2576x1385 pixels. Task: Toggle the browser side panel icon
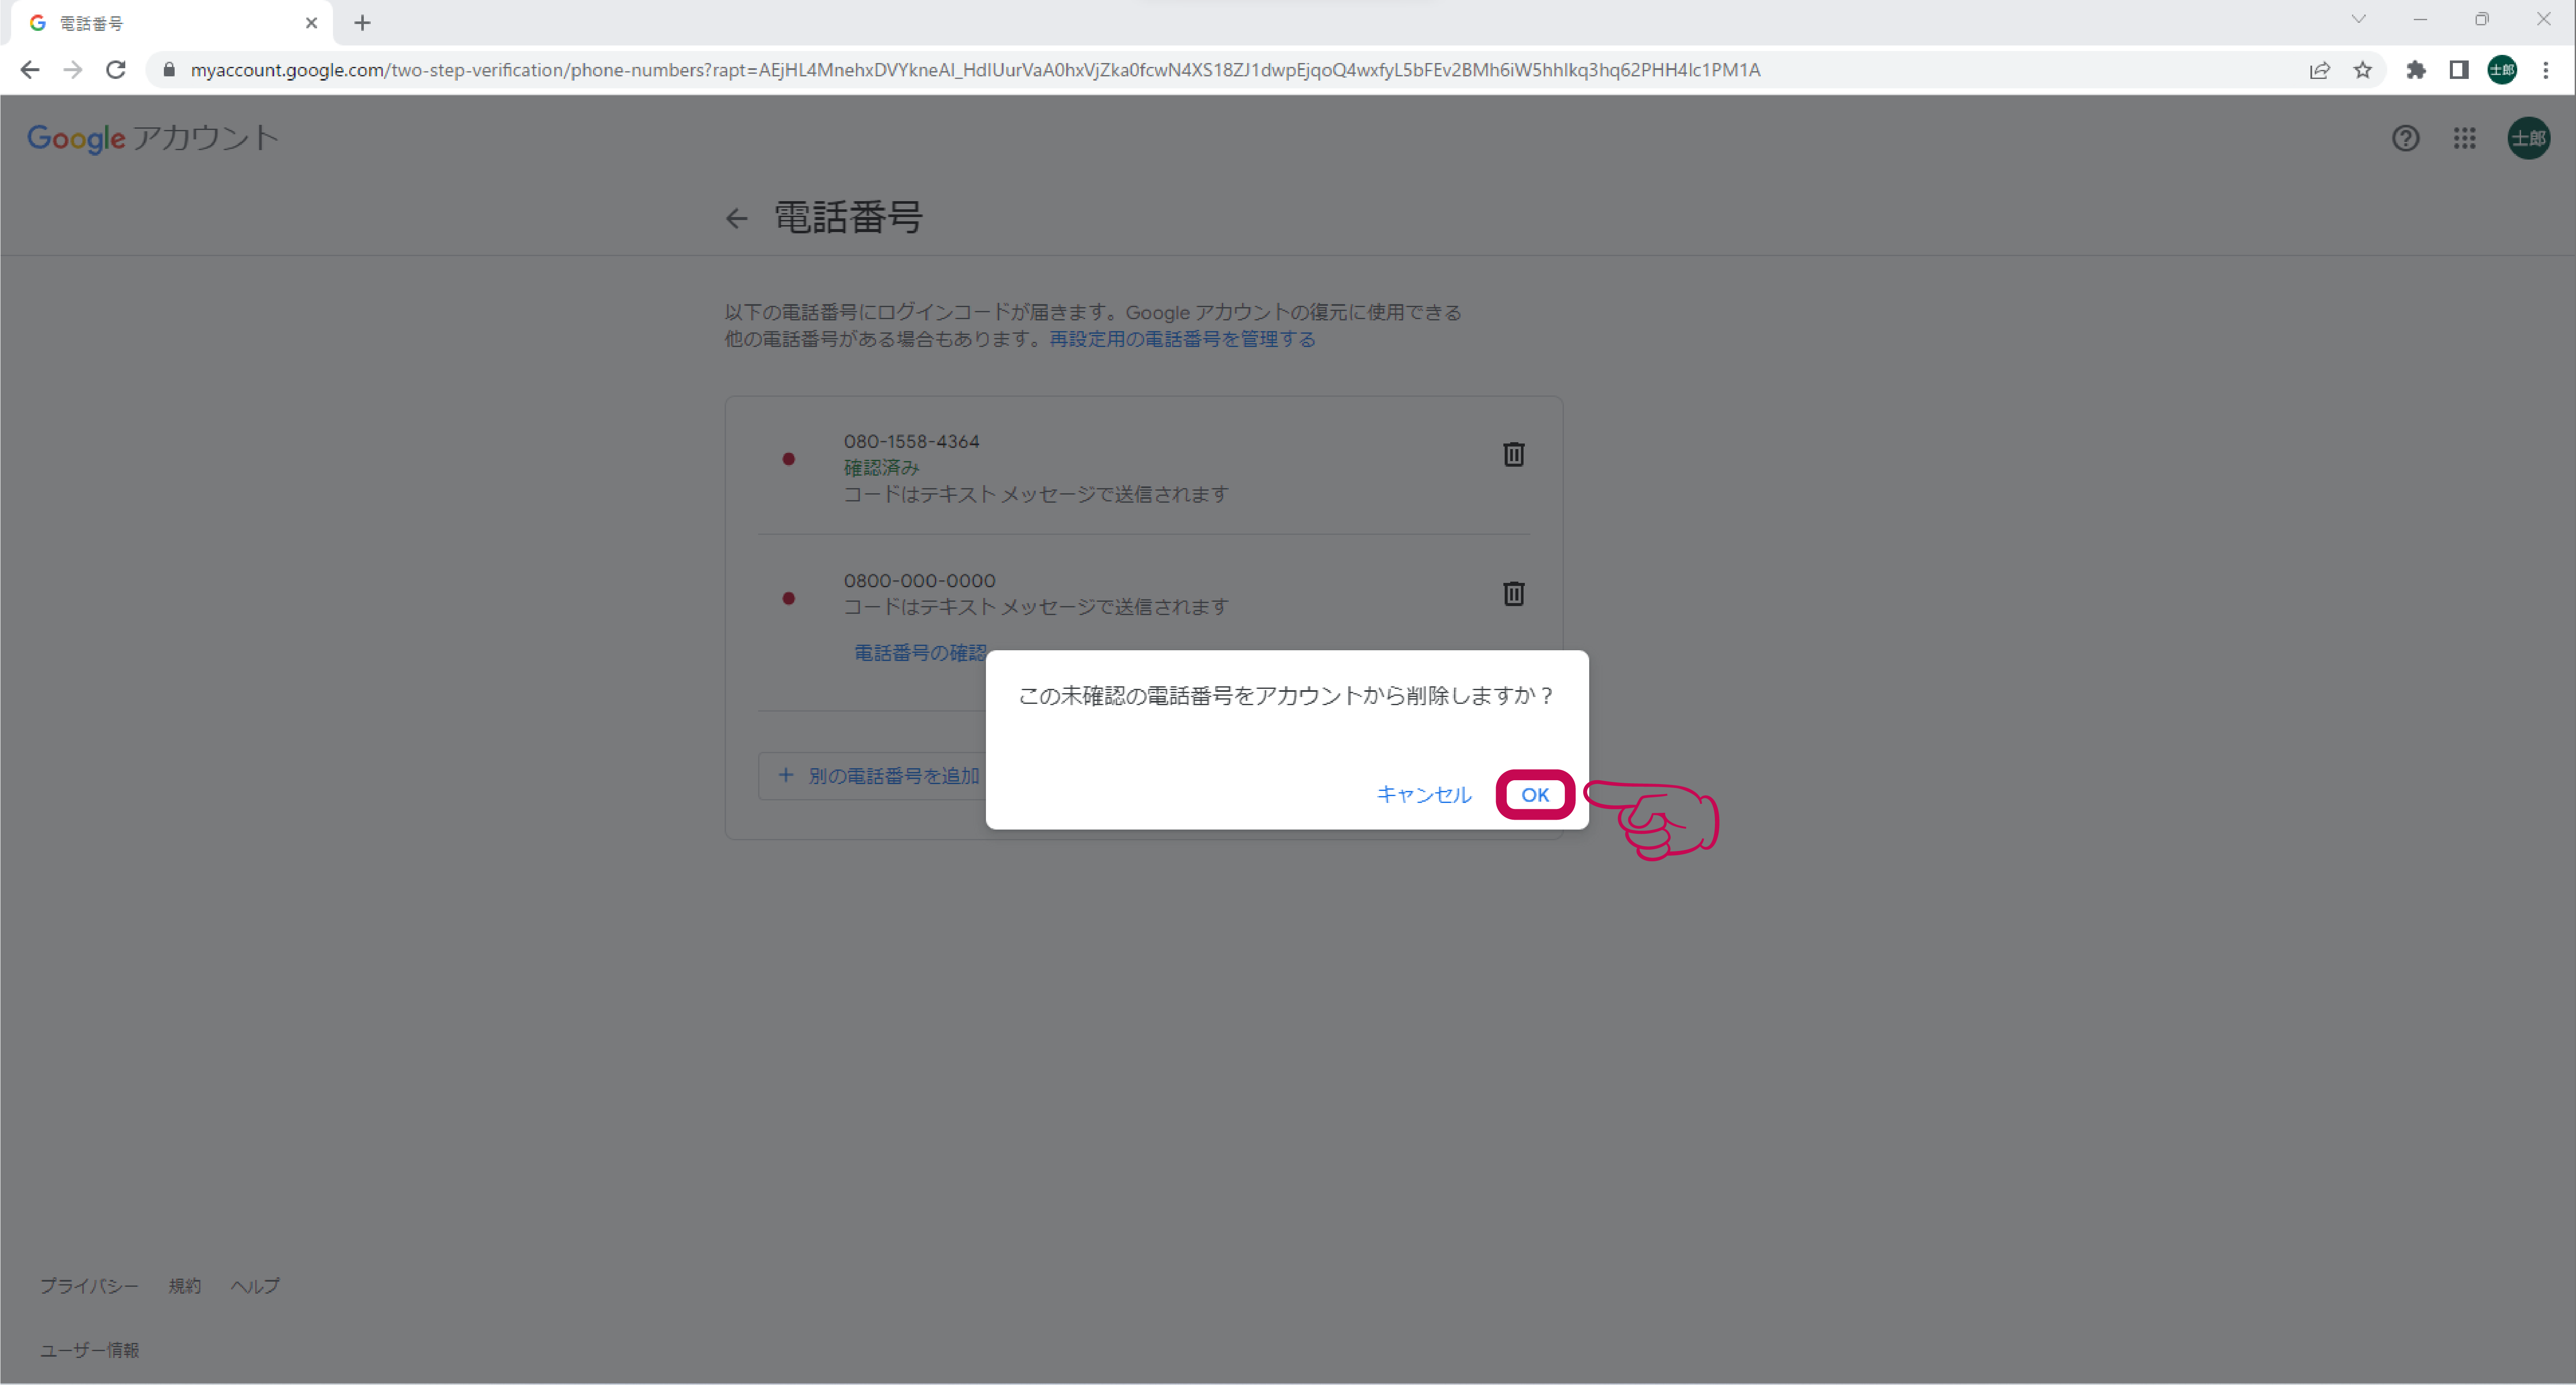2459,70
